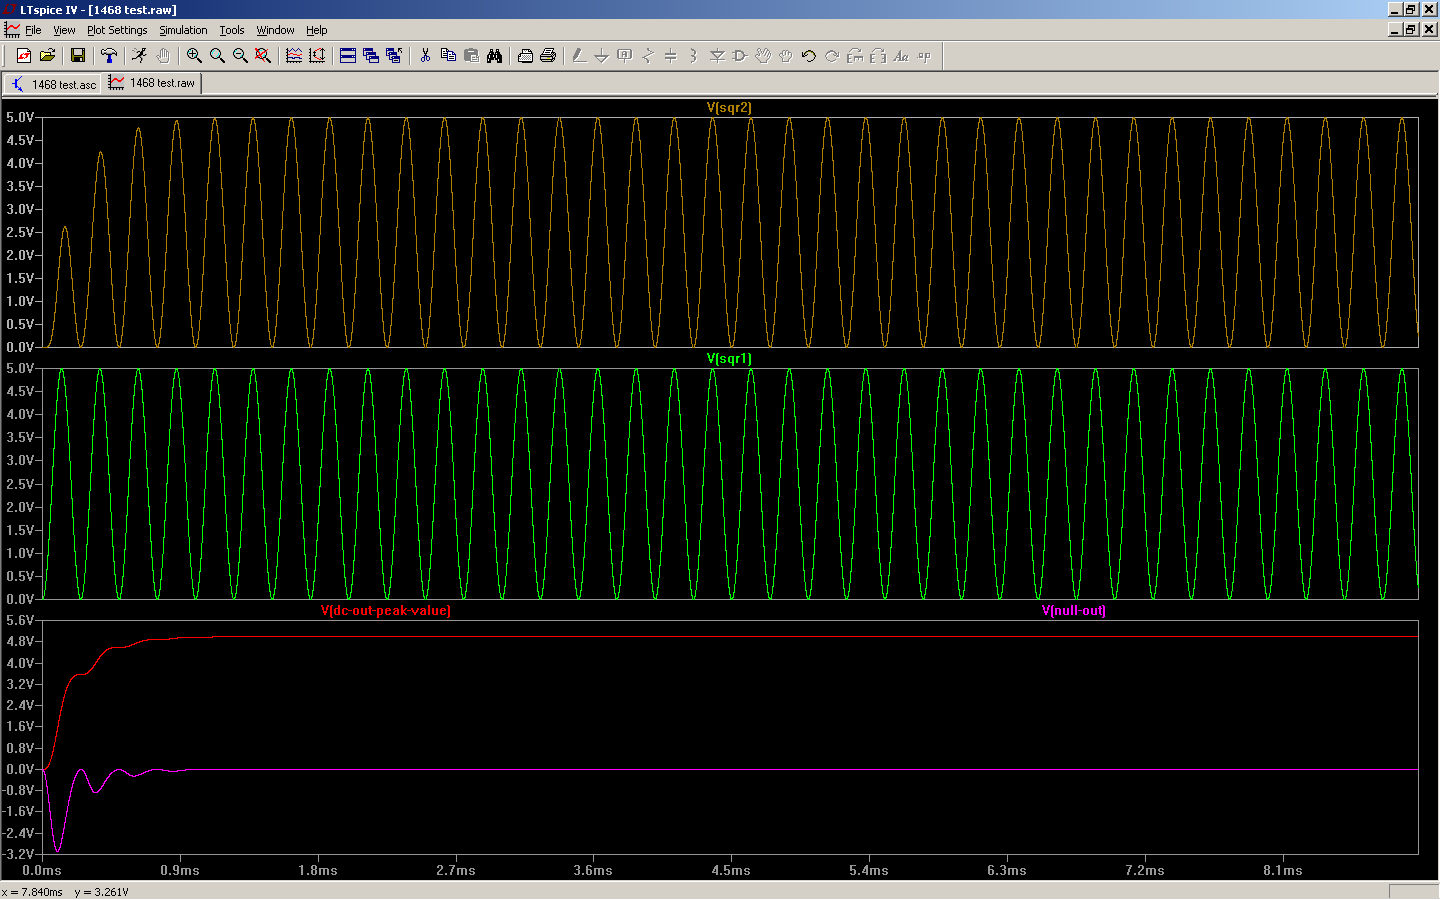Click the Halt simulation hand icon

pyautogui.click(x=163, y=56)
